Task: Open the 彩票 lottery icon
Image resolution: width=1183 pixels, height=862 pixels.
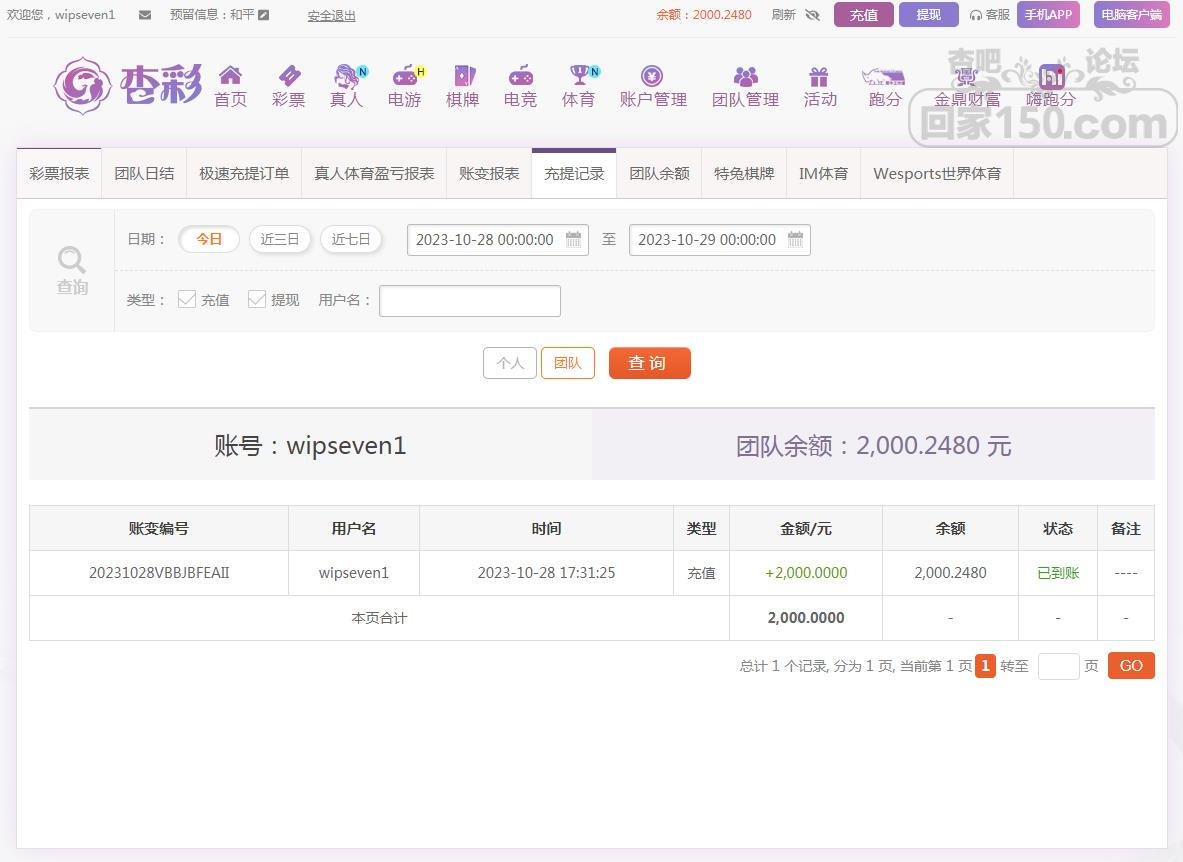Action: (x=288, y=76)
